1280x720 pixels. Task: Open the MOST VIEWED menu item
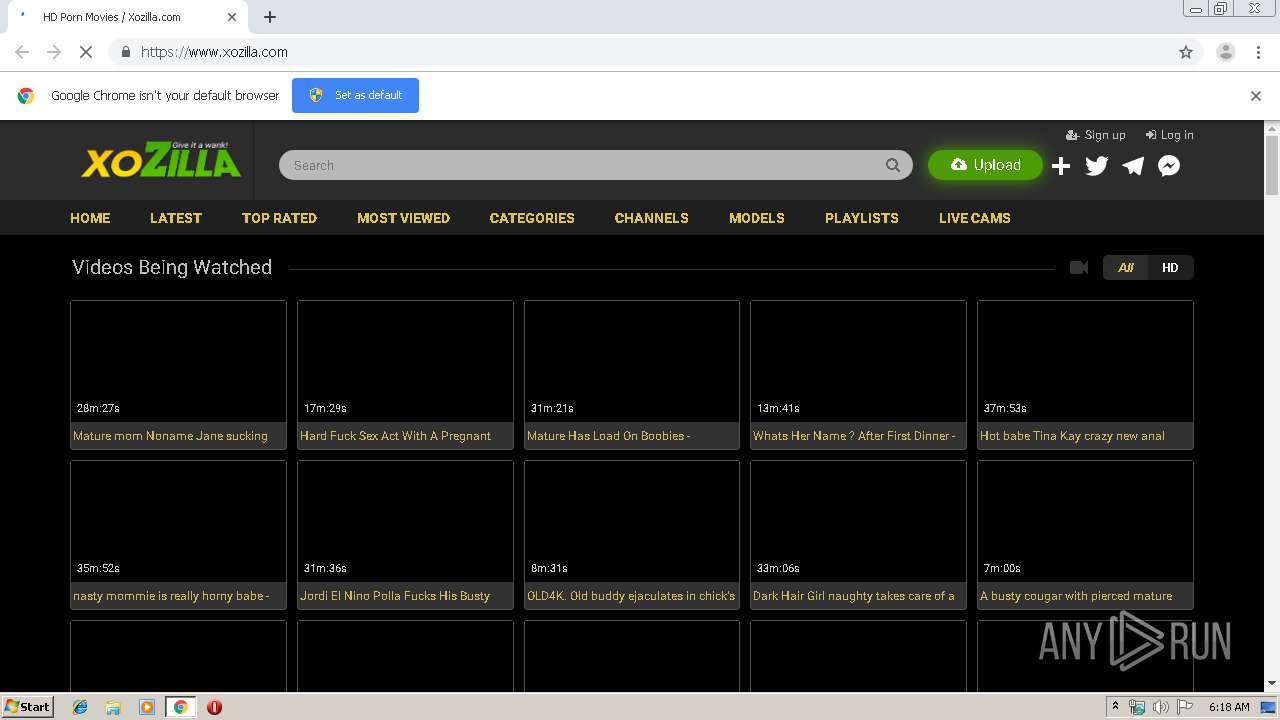403,218
